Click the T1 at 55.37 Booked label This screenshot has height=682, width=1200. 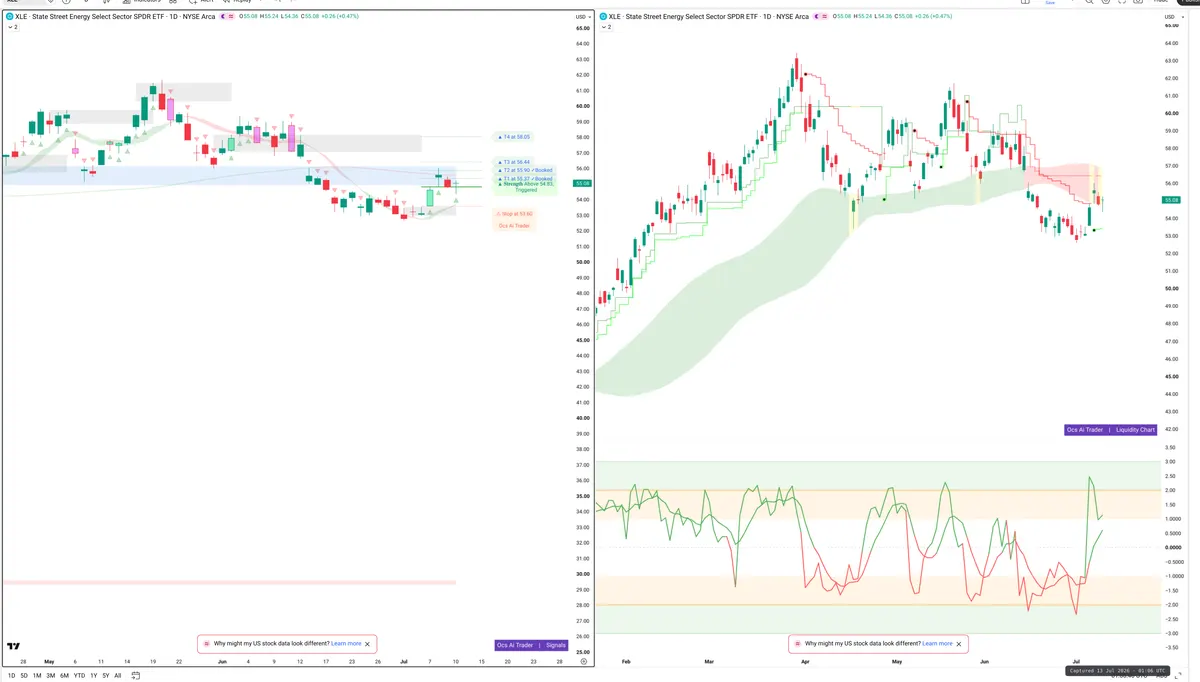[527, 179]
